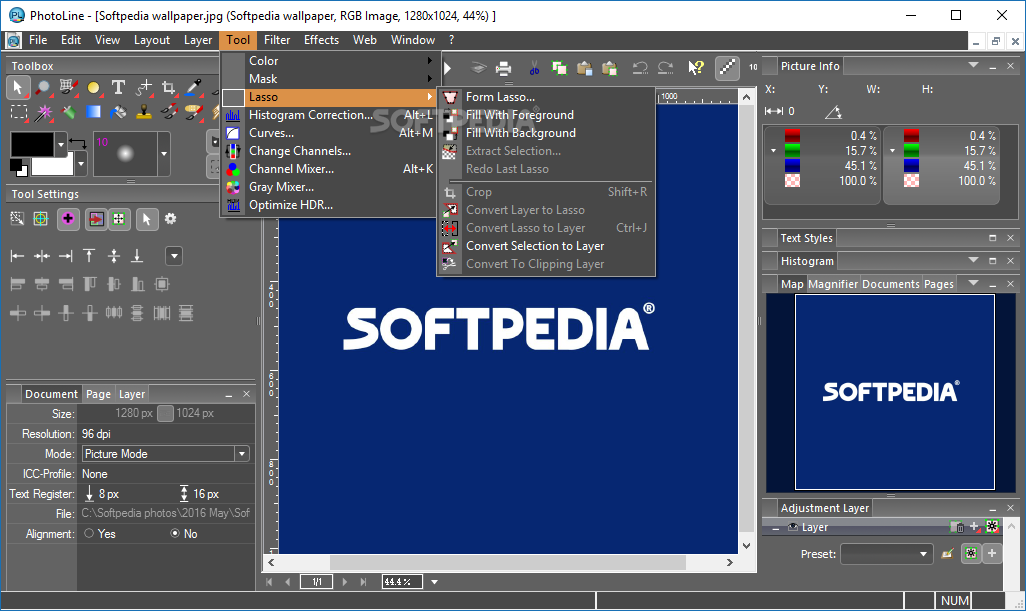Screen dimensions: 1026x611
Task: Click align left edges icon in Tool Settings
Action: coord(18,256)
